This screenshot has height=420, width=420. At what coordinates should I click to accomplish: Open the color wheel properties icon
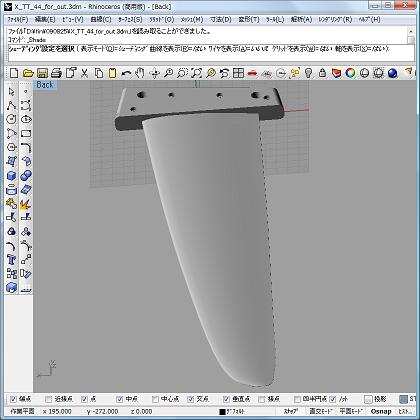point(350,73)
